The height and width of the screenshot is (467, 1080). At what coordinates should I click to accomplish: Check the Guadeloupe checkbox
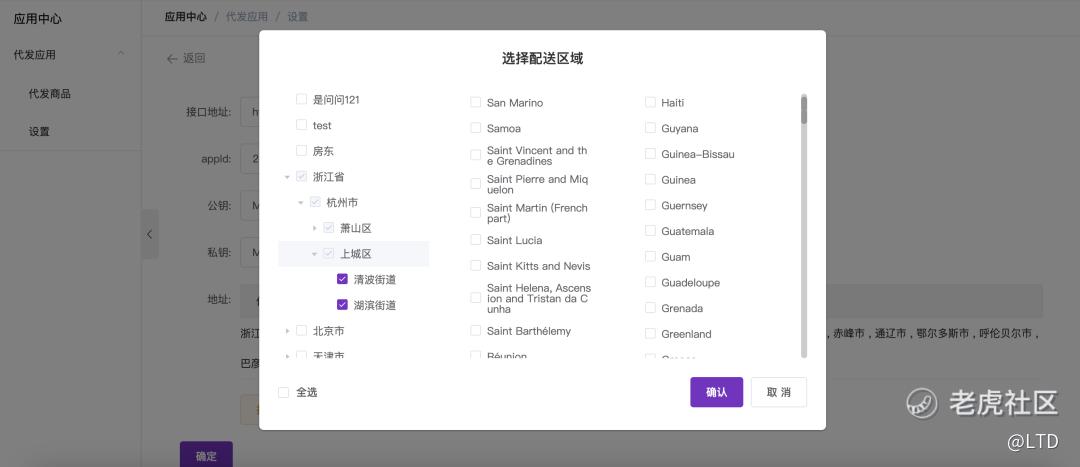(x=650, y=282)
